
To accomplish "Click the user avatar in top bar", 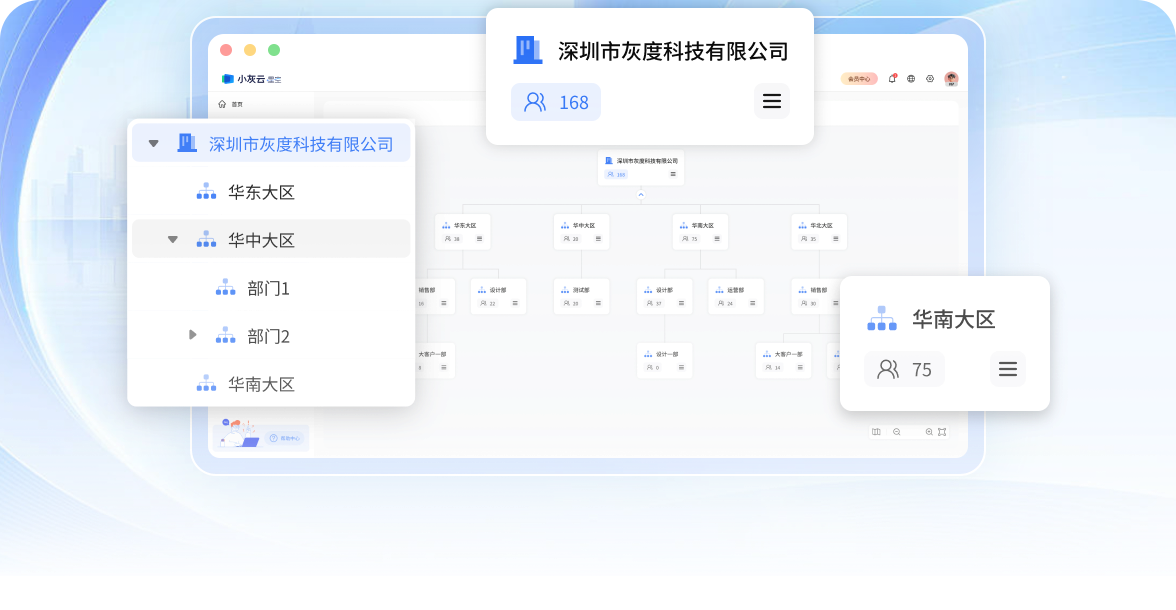I will tap(951, 78).
